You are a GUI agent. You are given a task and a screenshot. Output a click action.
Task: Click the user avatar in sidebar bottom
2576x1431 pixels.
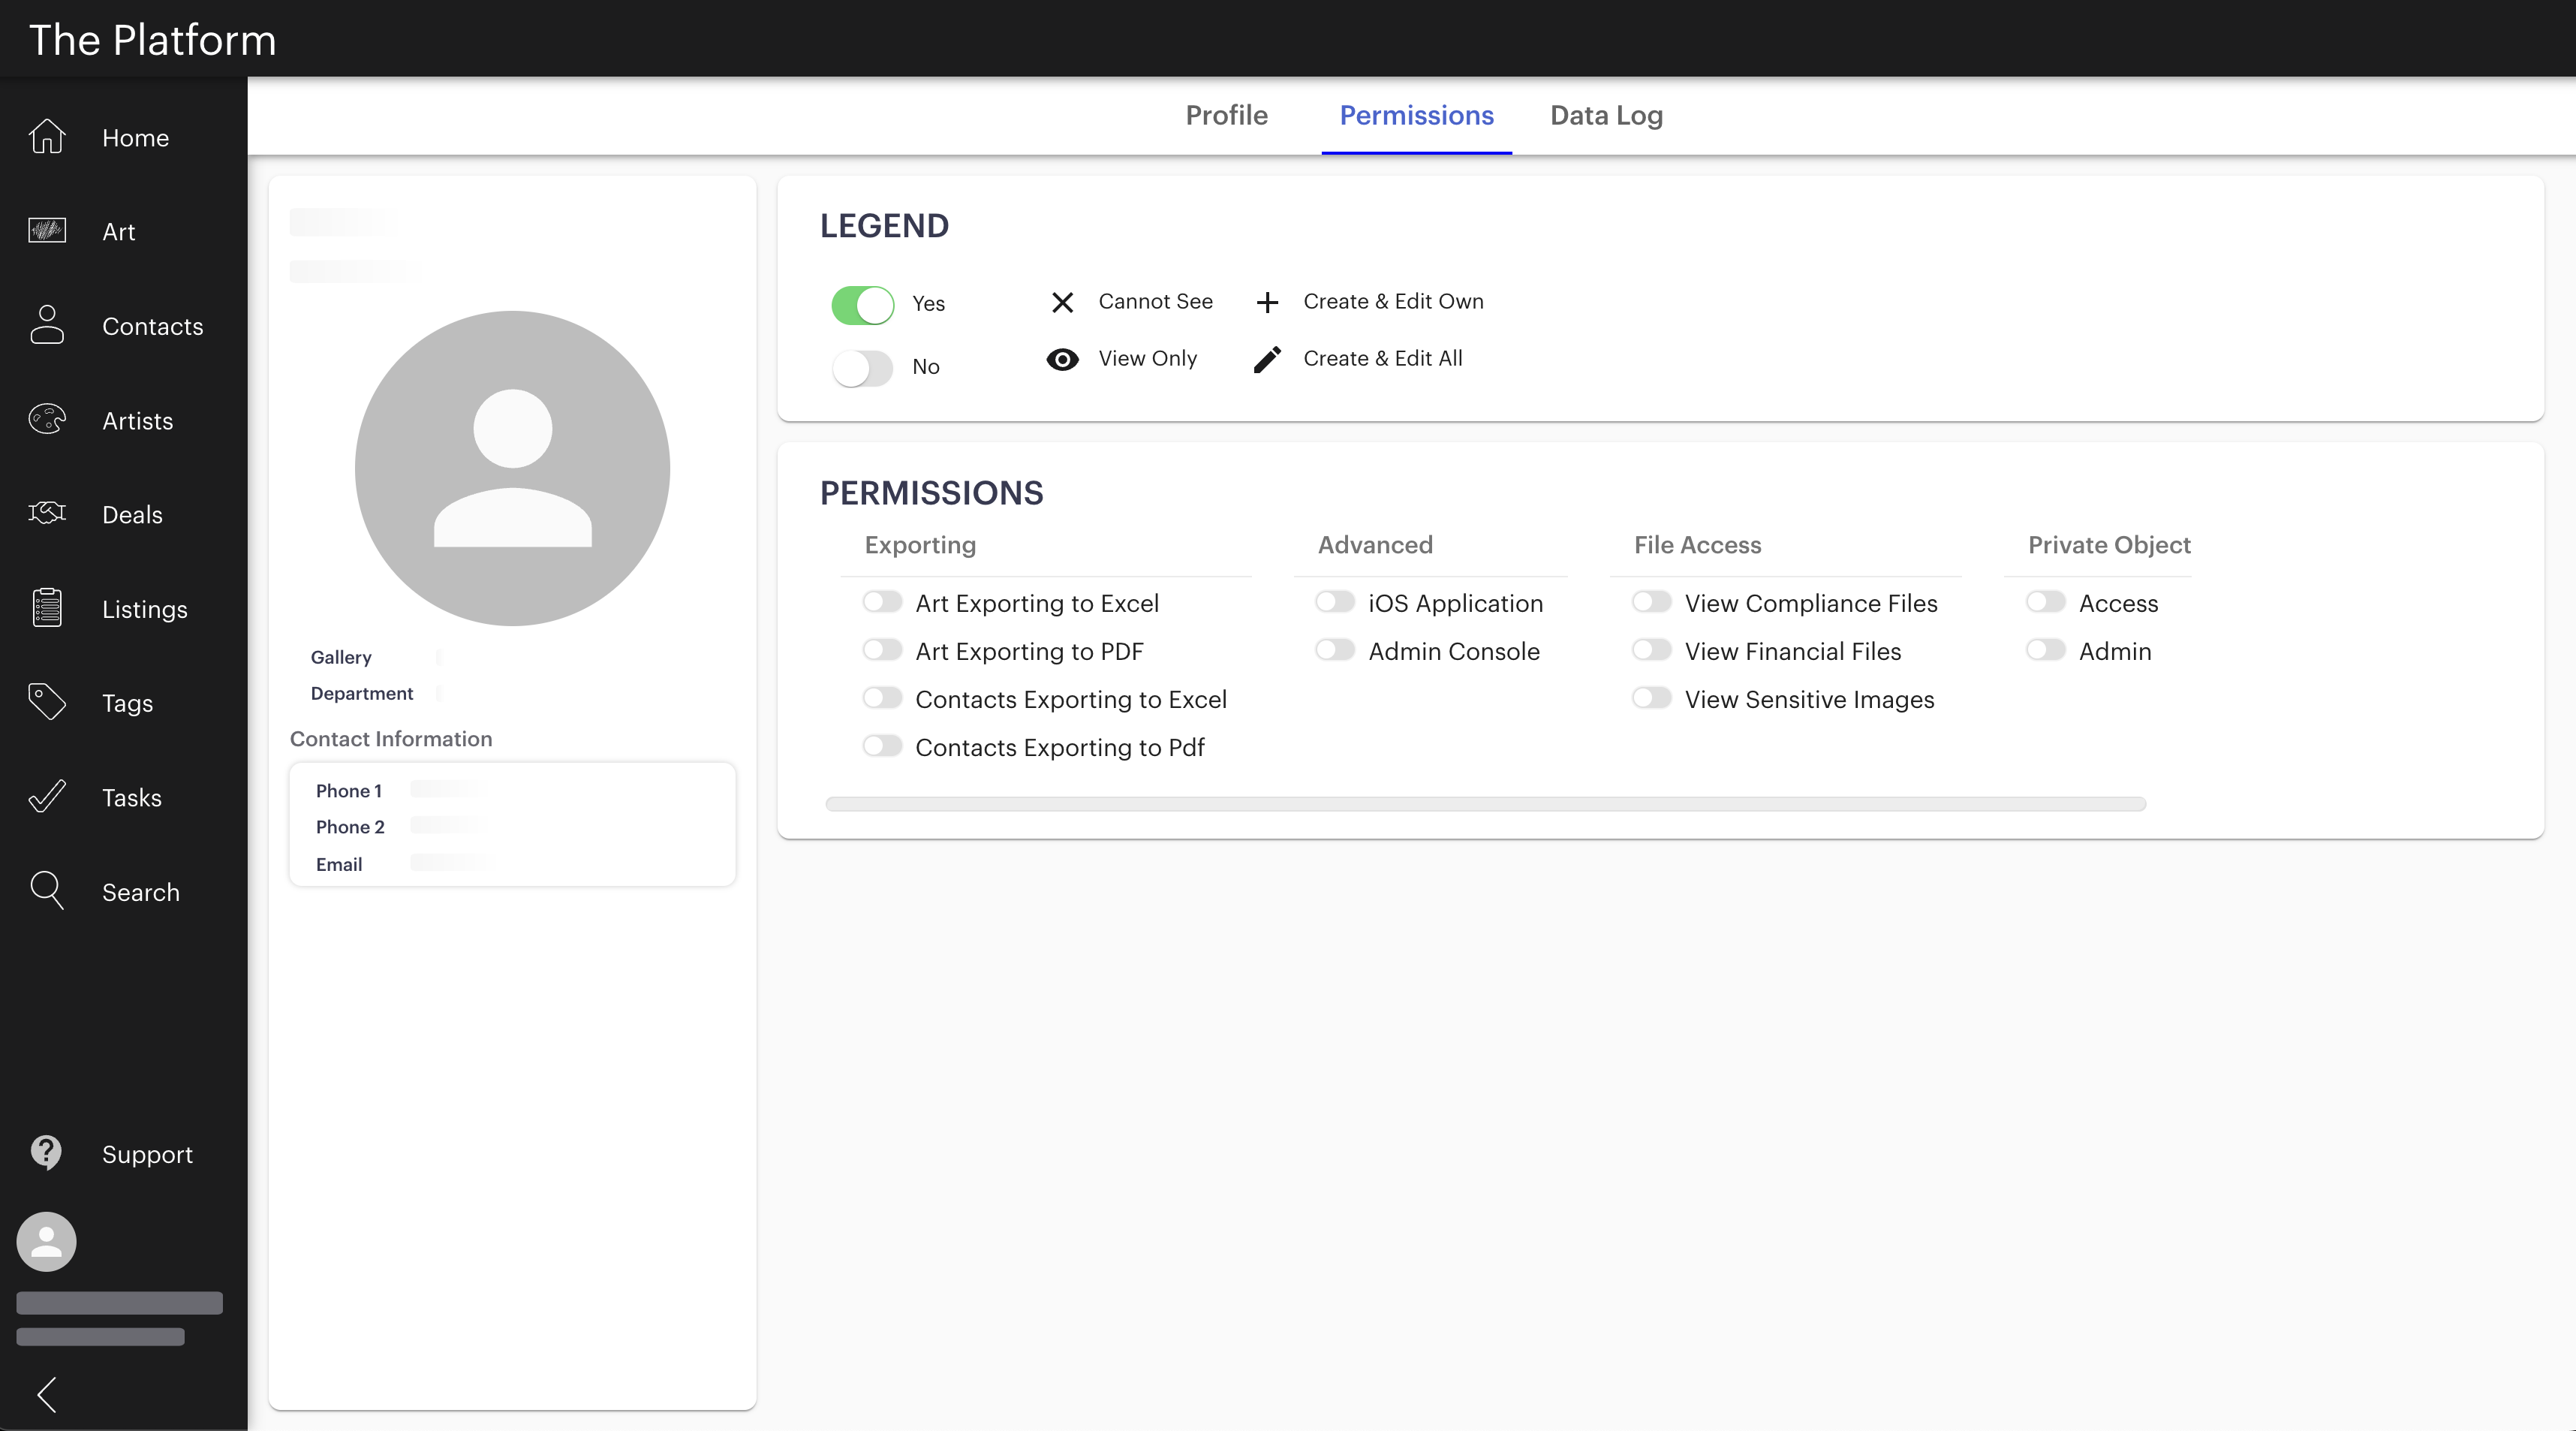(47, 1243)
